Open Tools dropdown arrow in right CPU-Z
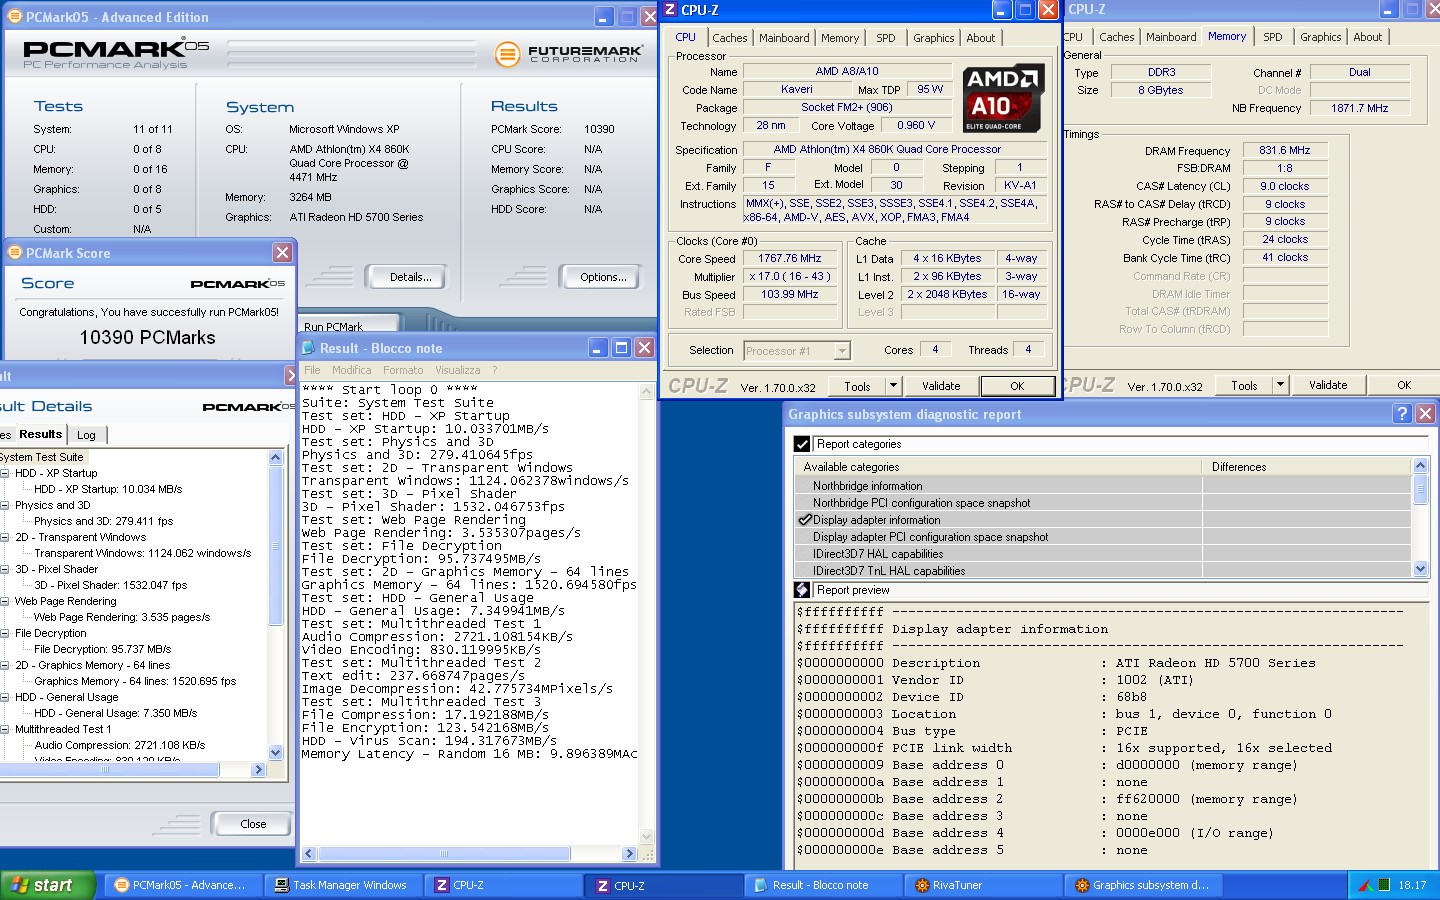 click(x=1280, y=385)
